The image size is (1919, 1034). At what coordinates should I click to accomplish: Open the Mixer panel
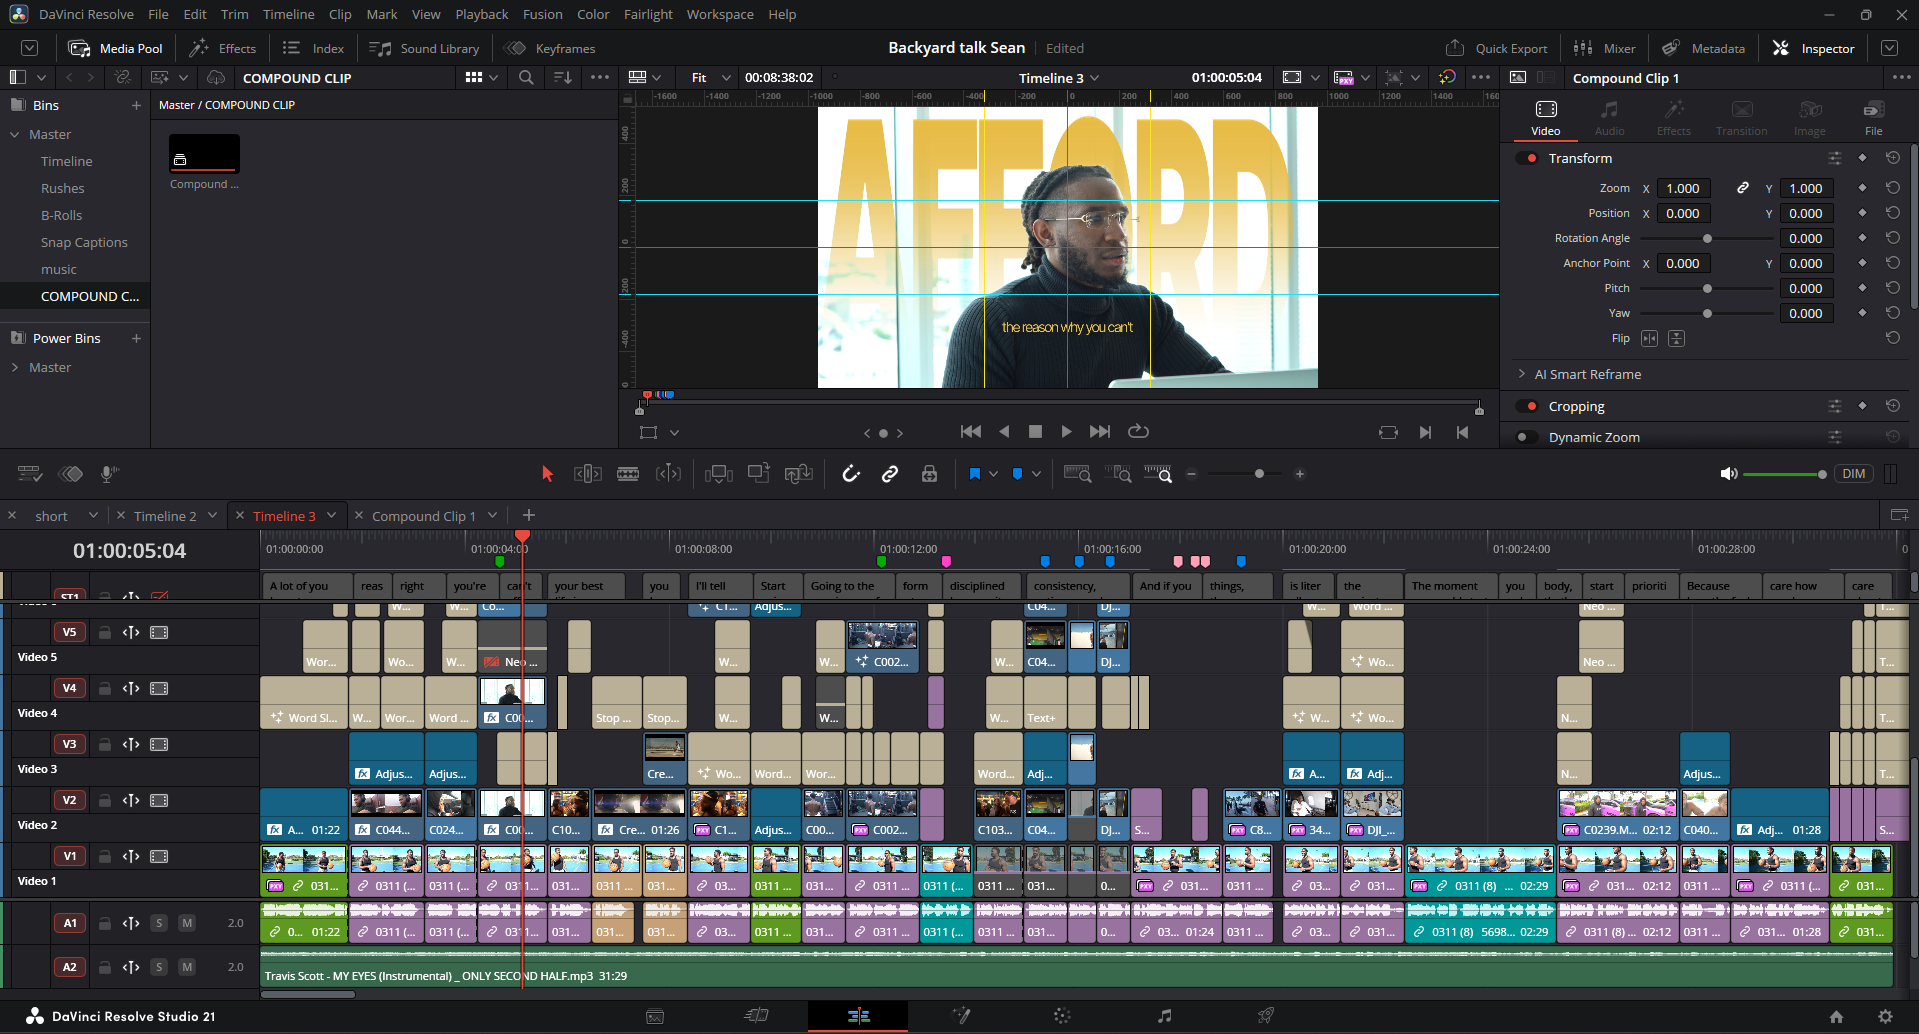1605,48
